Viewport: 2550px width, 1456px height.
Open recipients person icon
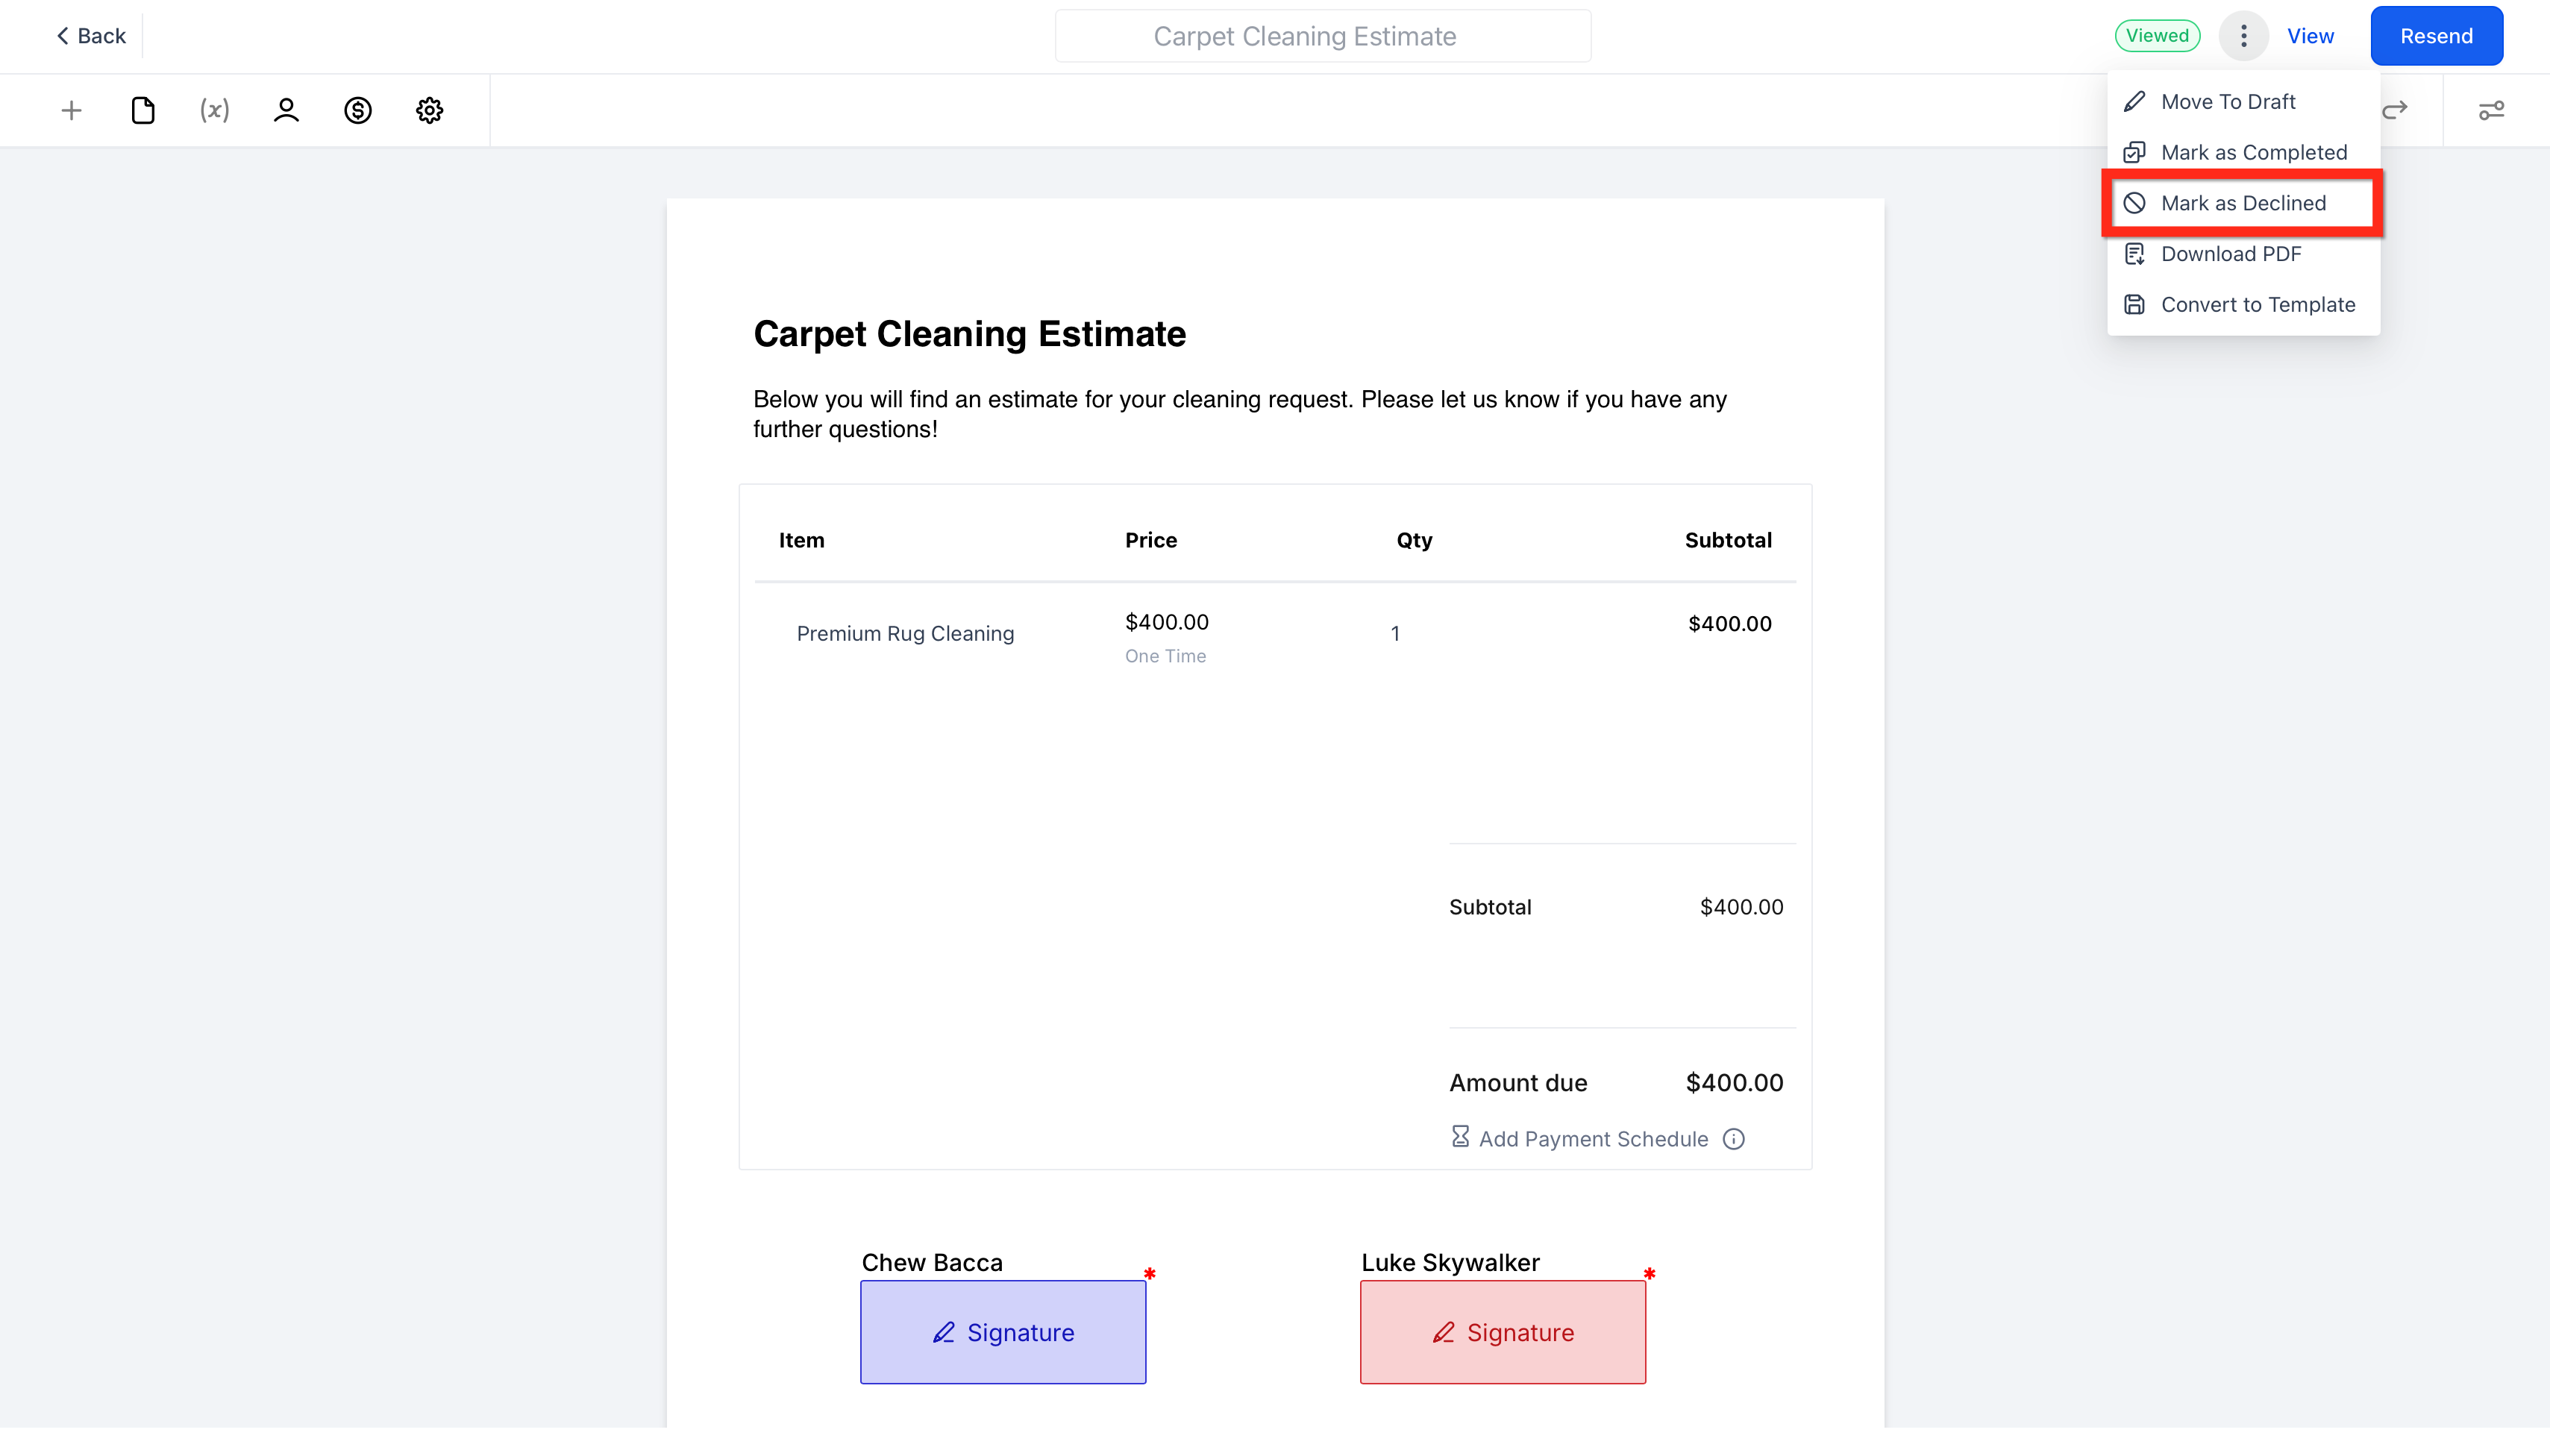[x=286, y=110]
